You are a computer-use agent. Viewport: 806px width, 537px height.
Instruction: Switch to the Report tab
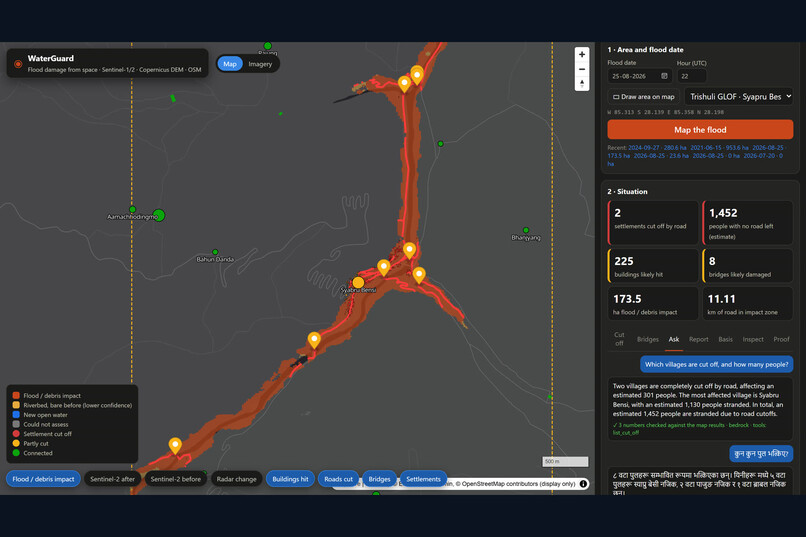(699, 339)
